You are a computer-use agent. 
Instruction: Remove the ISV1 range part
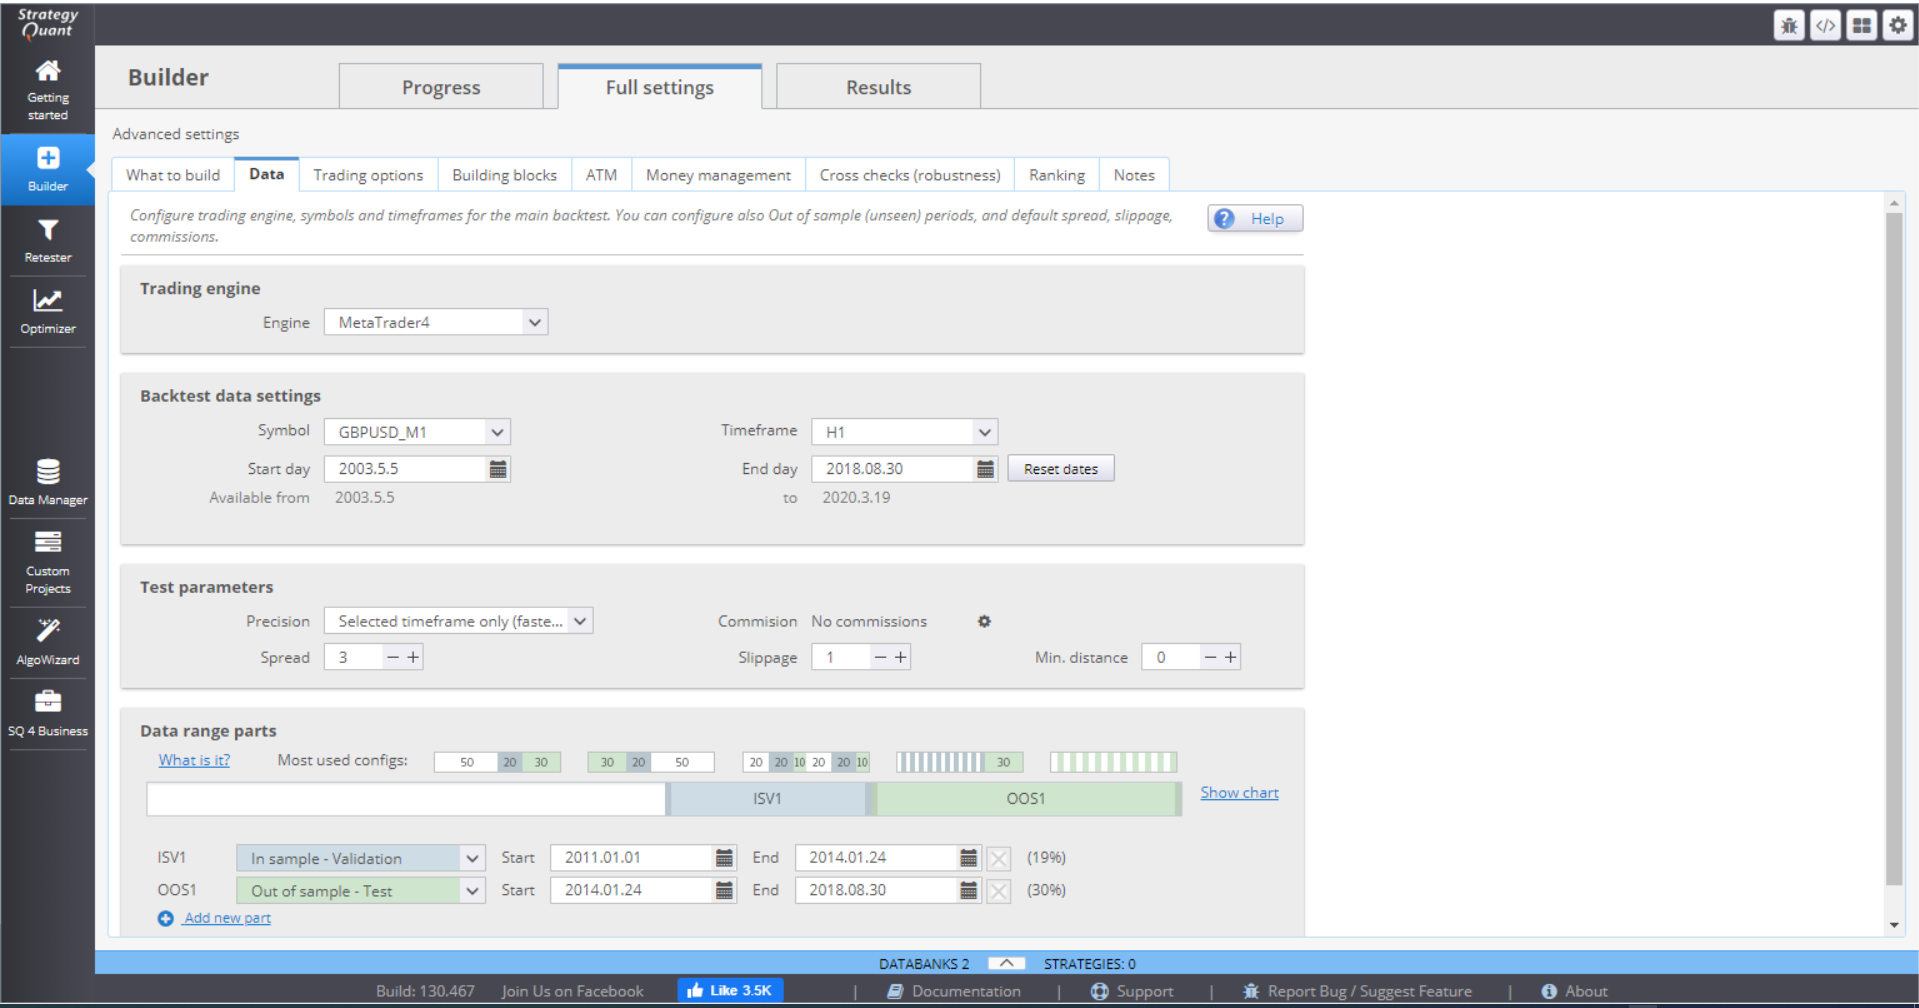click(998, 858)
